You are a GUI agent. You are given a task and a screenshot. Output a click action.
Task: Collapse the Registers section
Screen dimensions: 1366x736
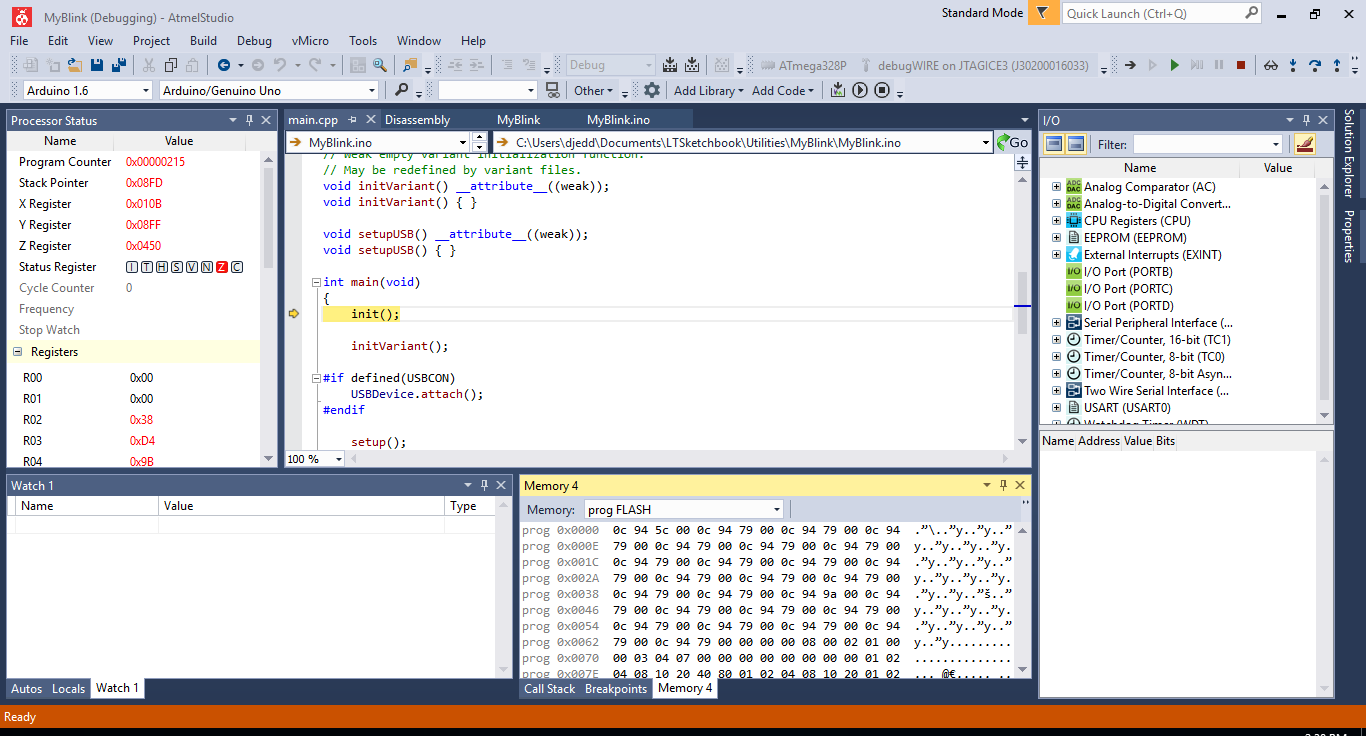click(17, 352)
